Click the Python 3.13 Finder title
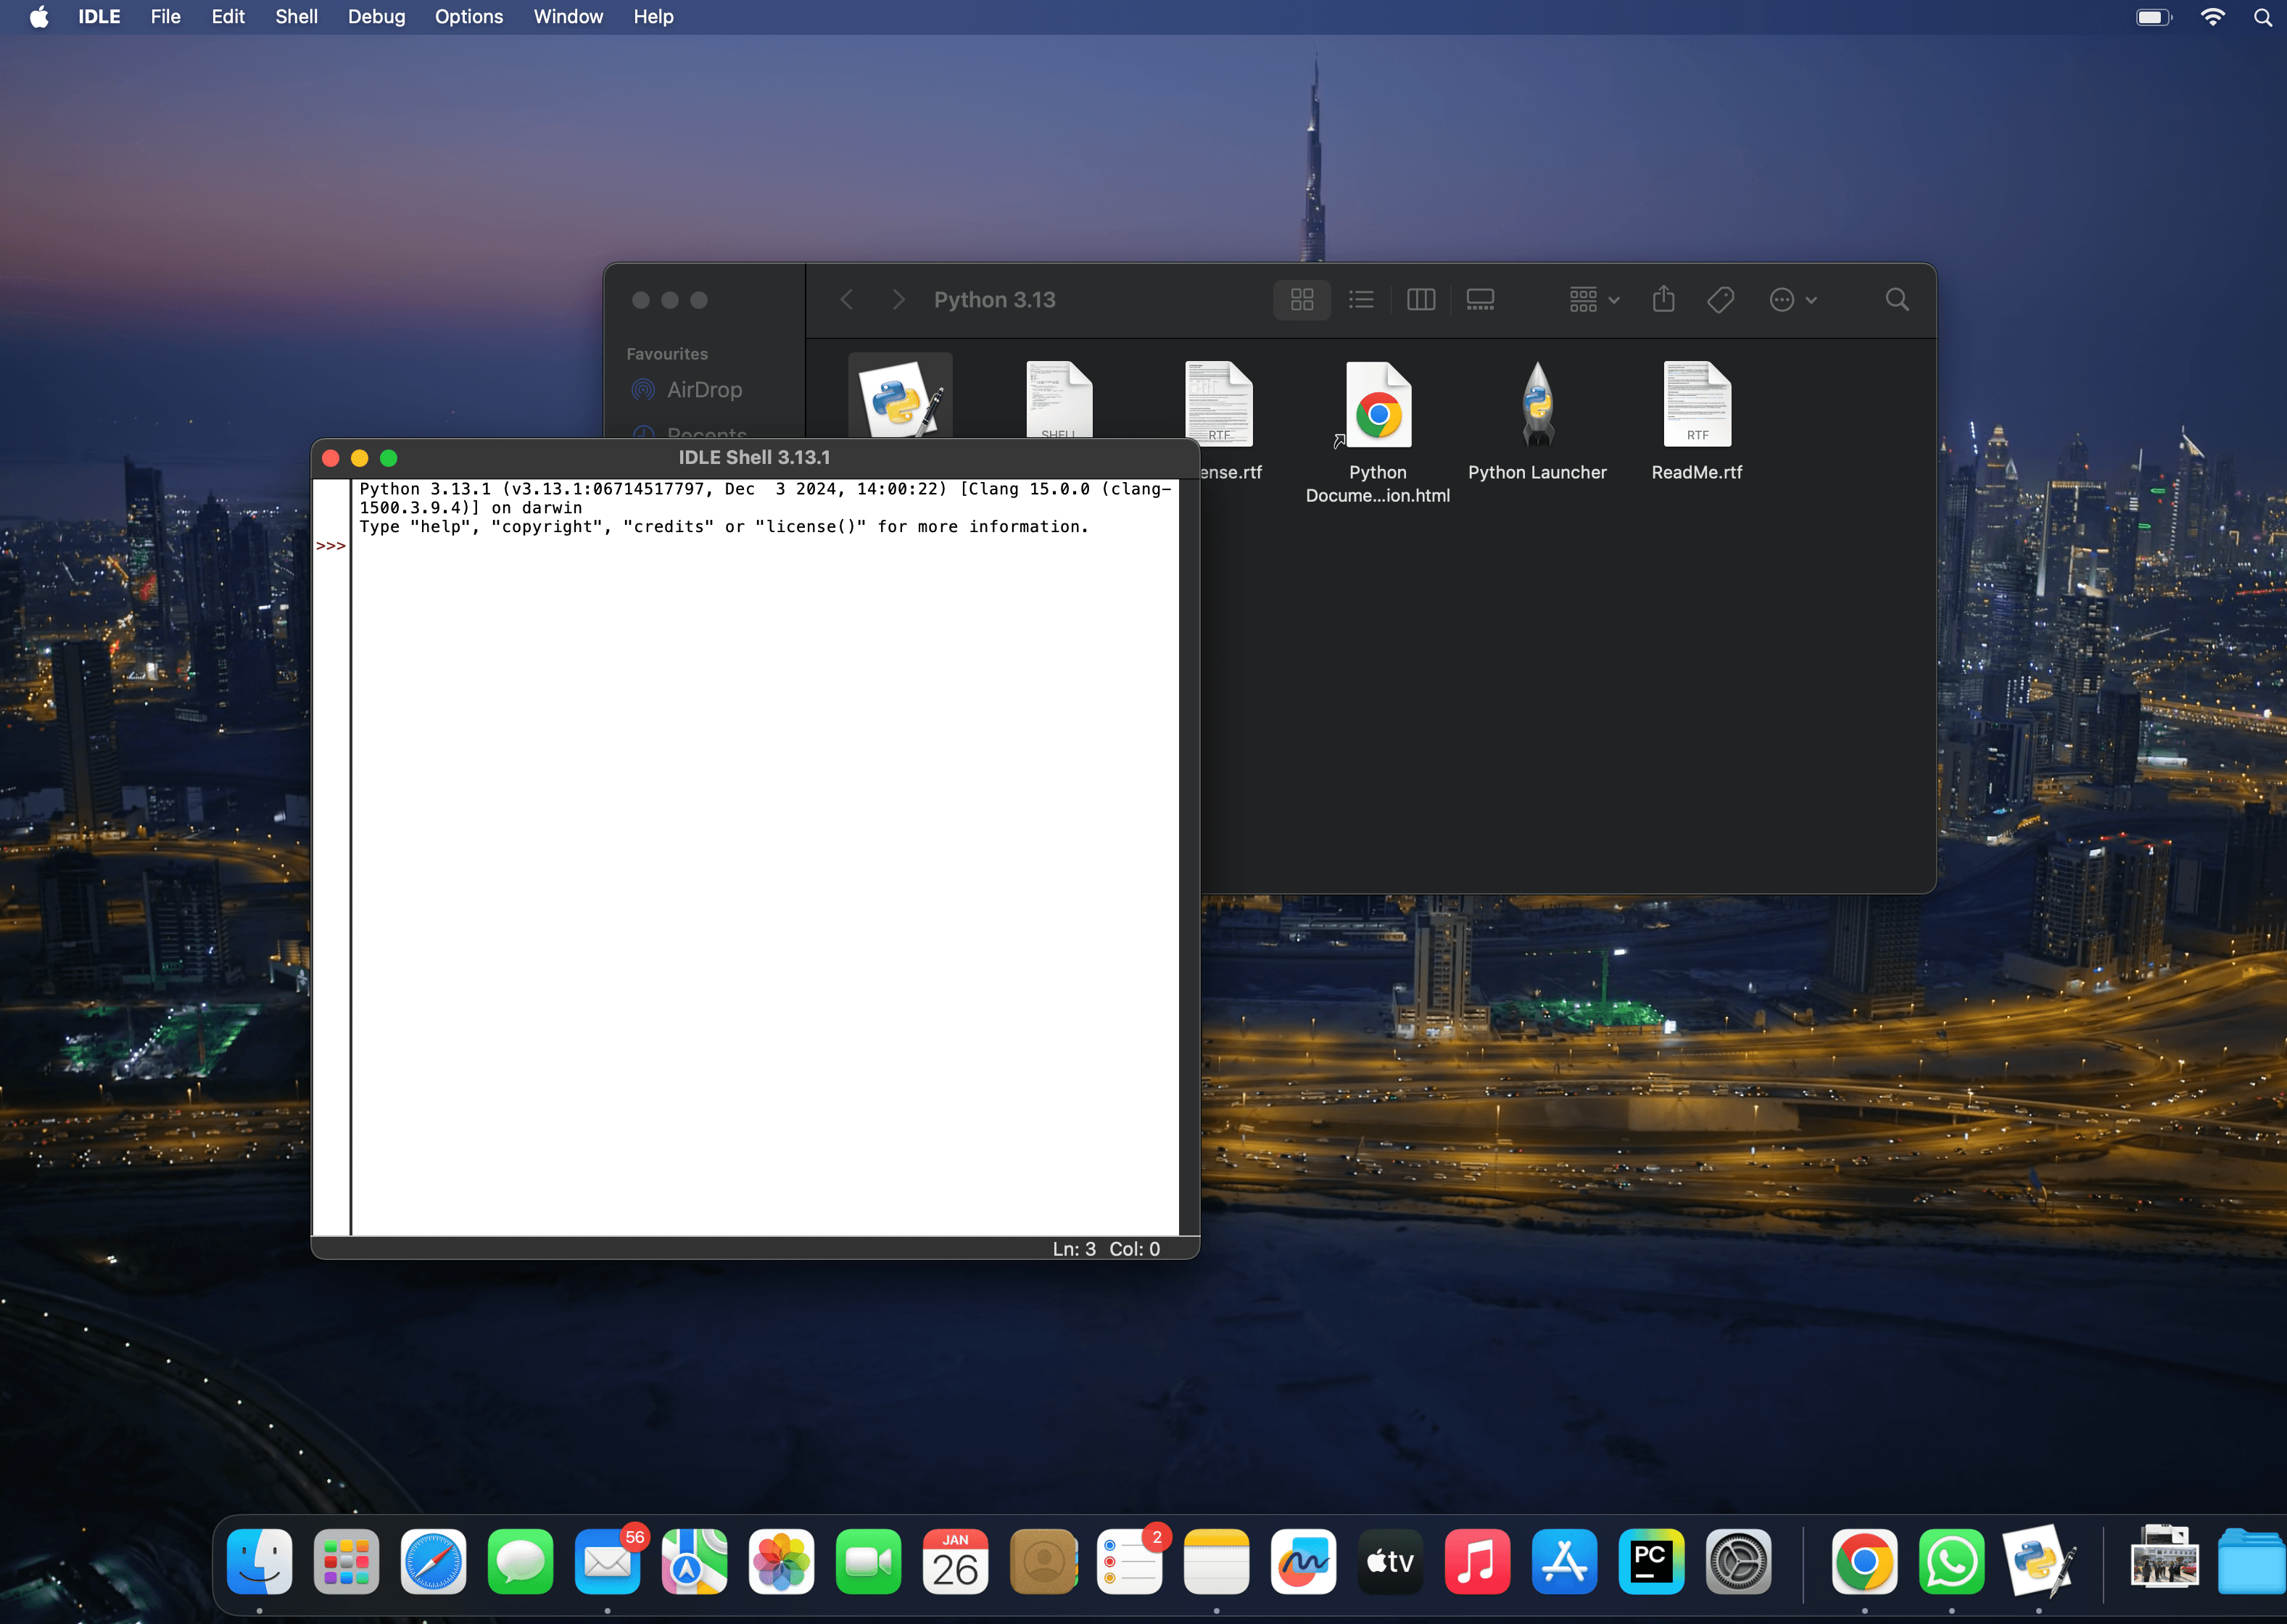This screenshot has height=1624, width=2287. click(x=994, y=300)
